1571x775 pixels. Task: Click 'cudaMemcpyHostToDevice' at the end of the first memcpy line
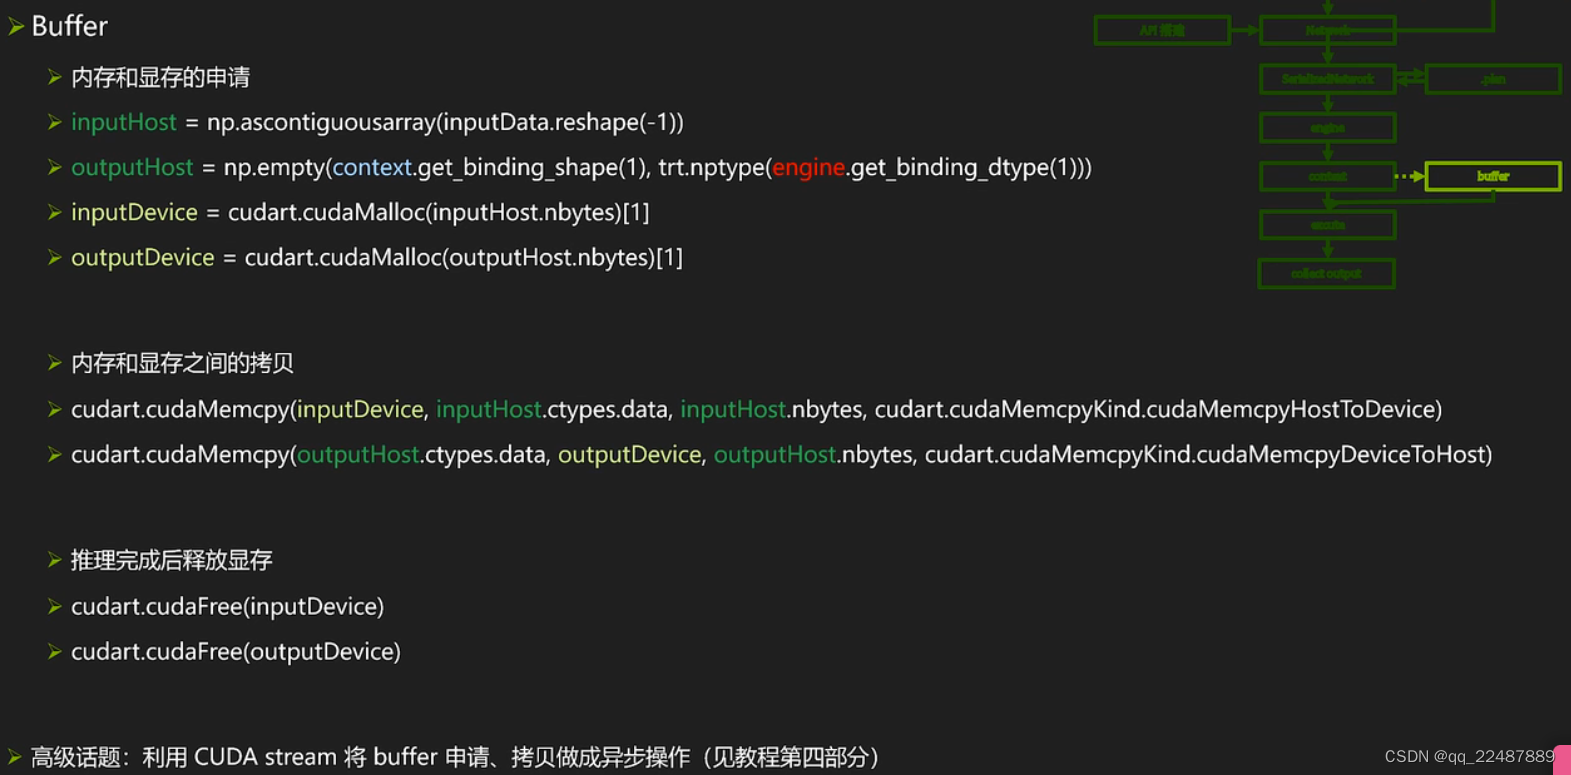pos(1292,409)
